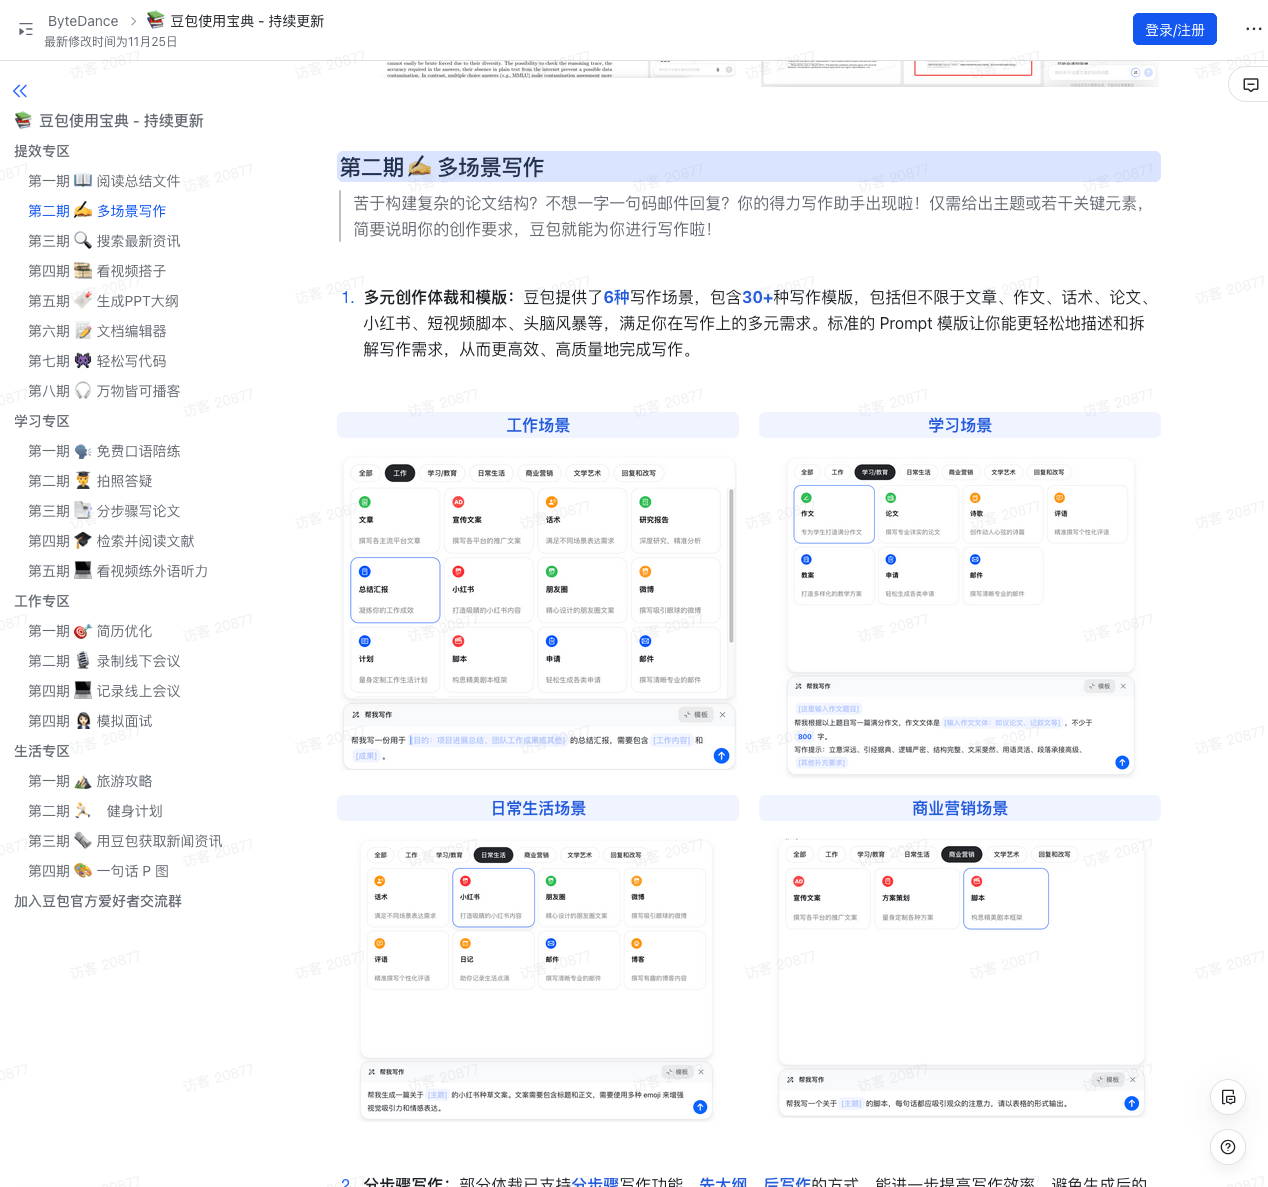Open 第五期 生成PPT大纲 page
This screenshot has width=1268, height=1187.
pos(103,301)
